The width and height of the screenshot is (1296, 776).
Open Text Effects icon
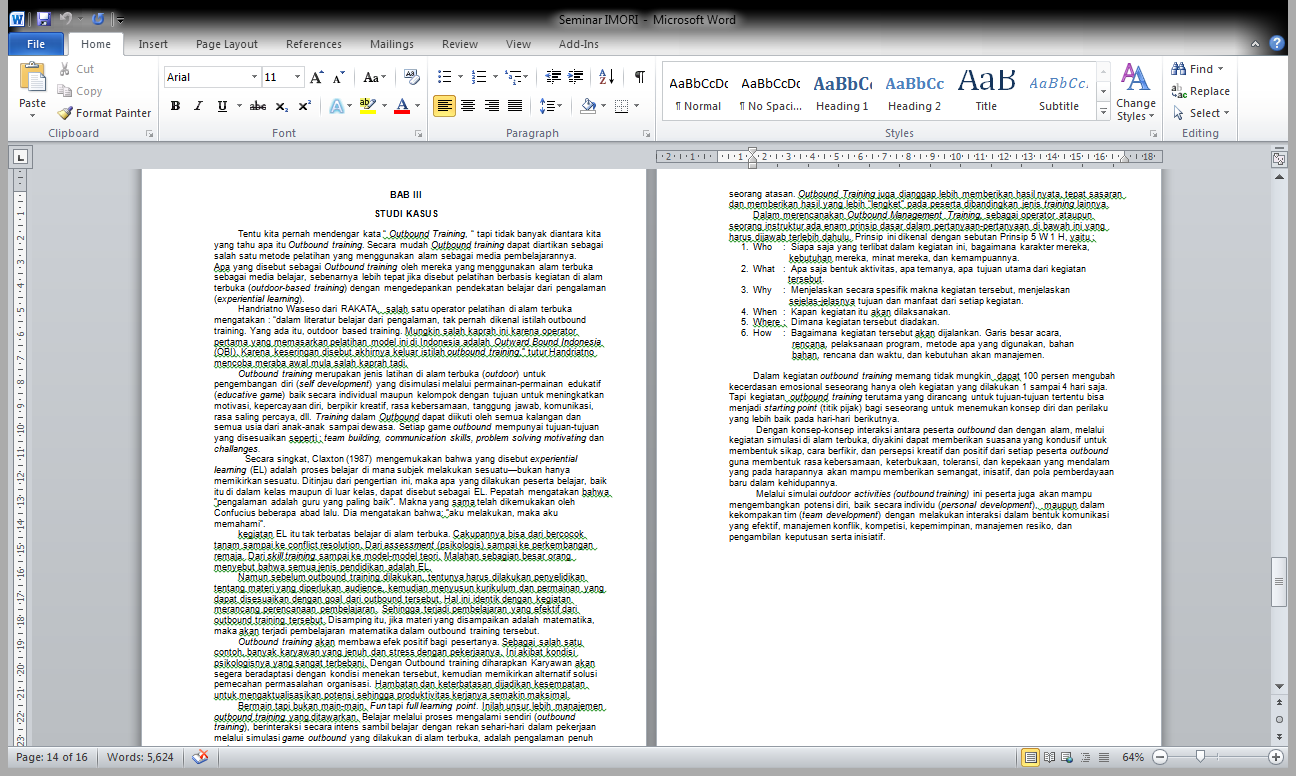pyautogui.click(x=335, y=106)
